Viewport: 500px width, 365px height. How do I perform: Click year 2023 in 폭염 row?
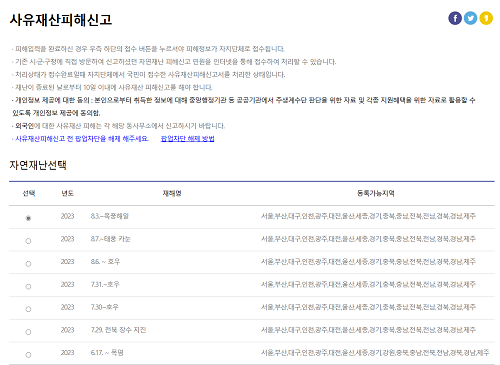(67, 352)
